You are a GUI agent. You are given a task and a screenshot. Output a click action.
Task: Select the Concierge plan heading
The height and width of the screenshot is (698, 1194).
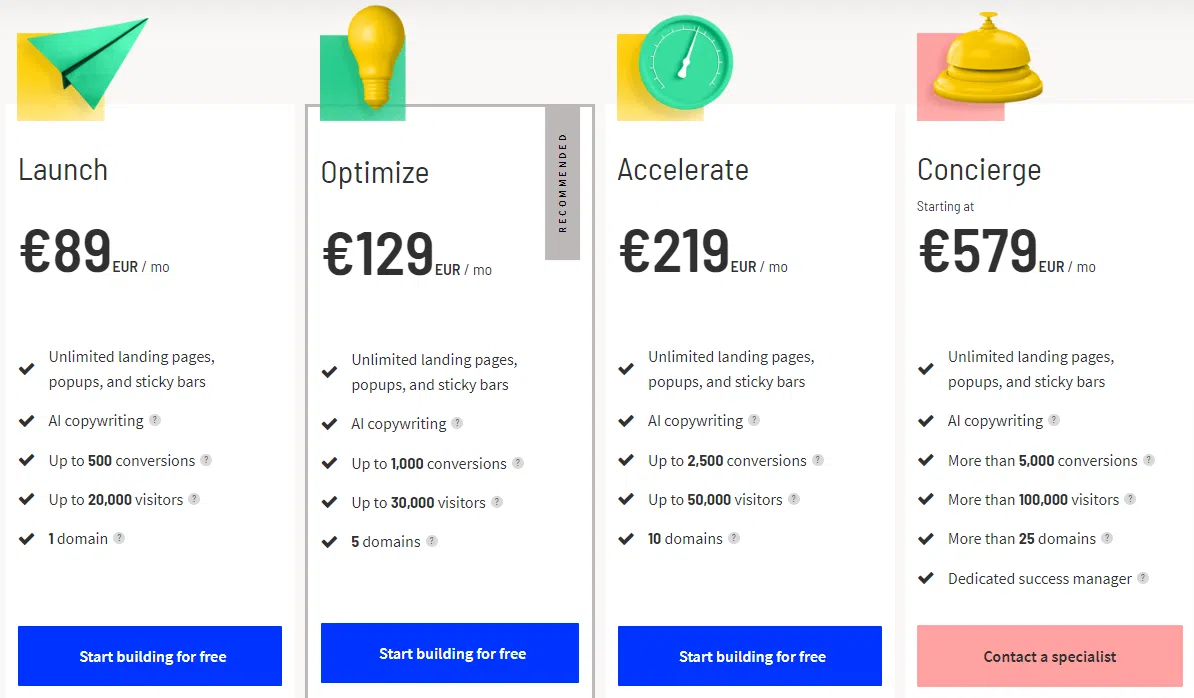point(979,170)
